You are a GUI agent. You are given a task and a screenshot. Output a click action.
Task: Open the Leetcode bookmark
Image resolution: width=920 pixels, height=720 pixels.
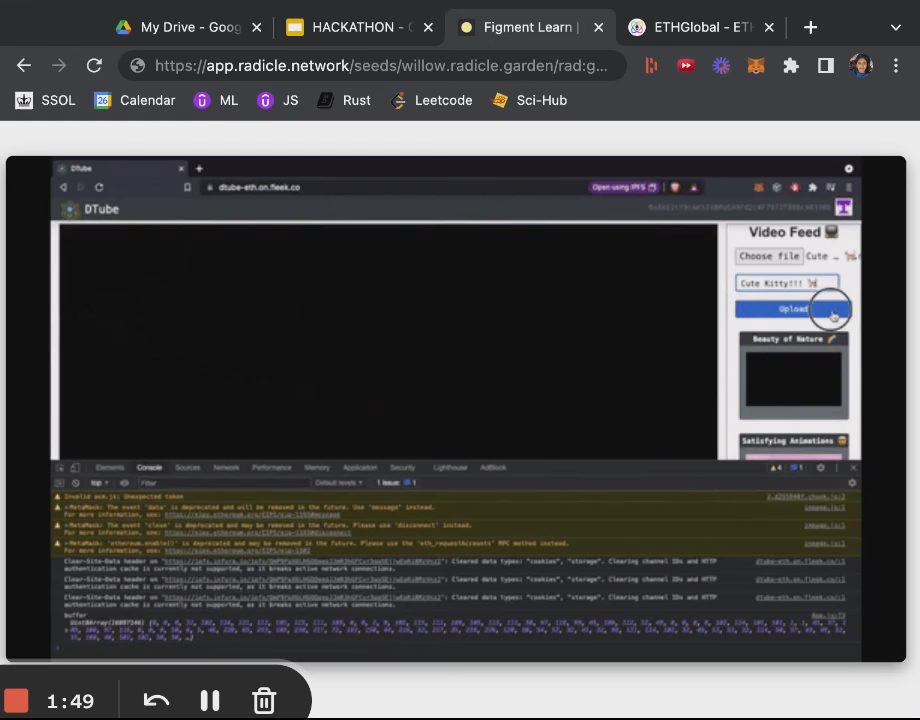[431, 100]
